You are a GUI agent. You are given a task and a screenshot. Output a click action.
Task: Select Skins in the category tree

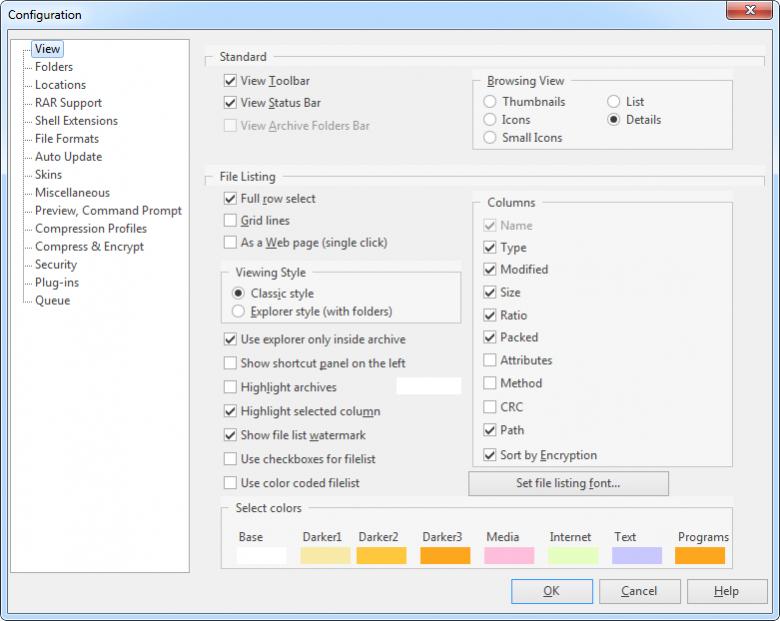(48, 175)
